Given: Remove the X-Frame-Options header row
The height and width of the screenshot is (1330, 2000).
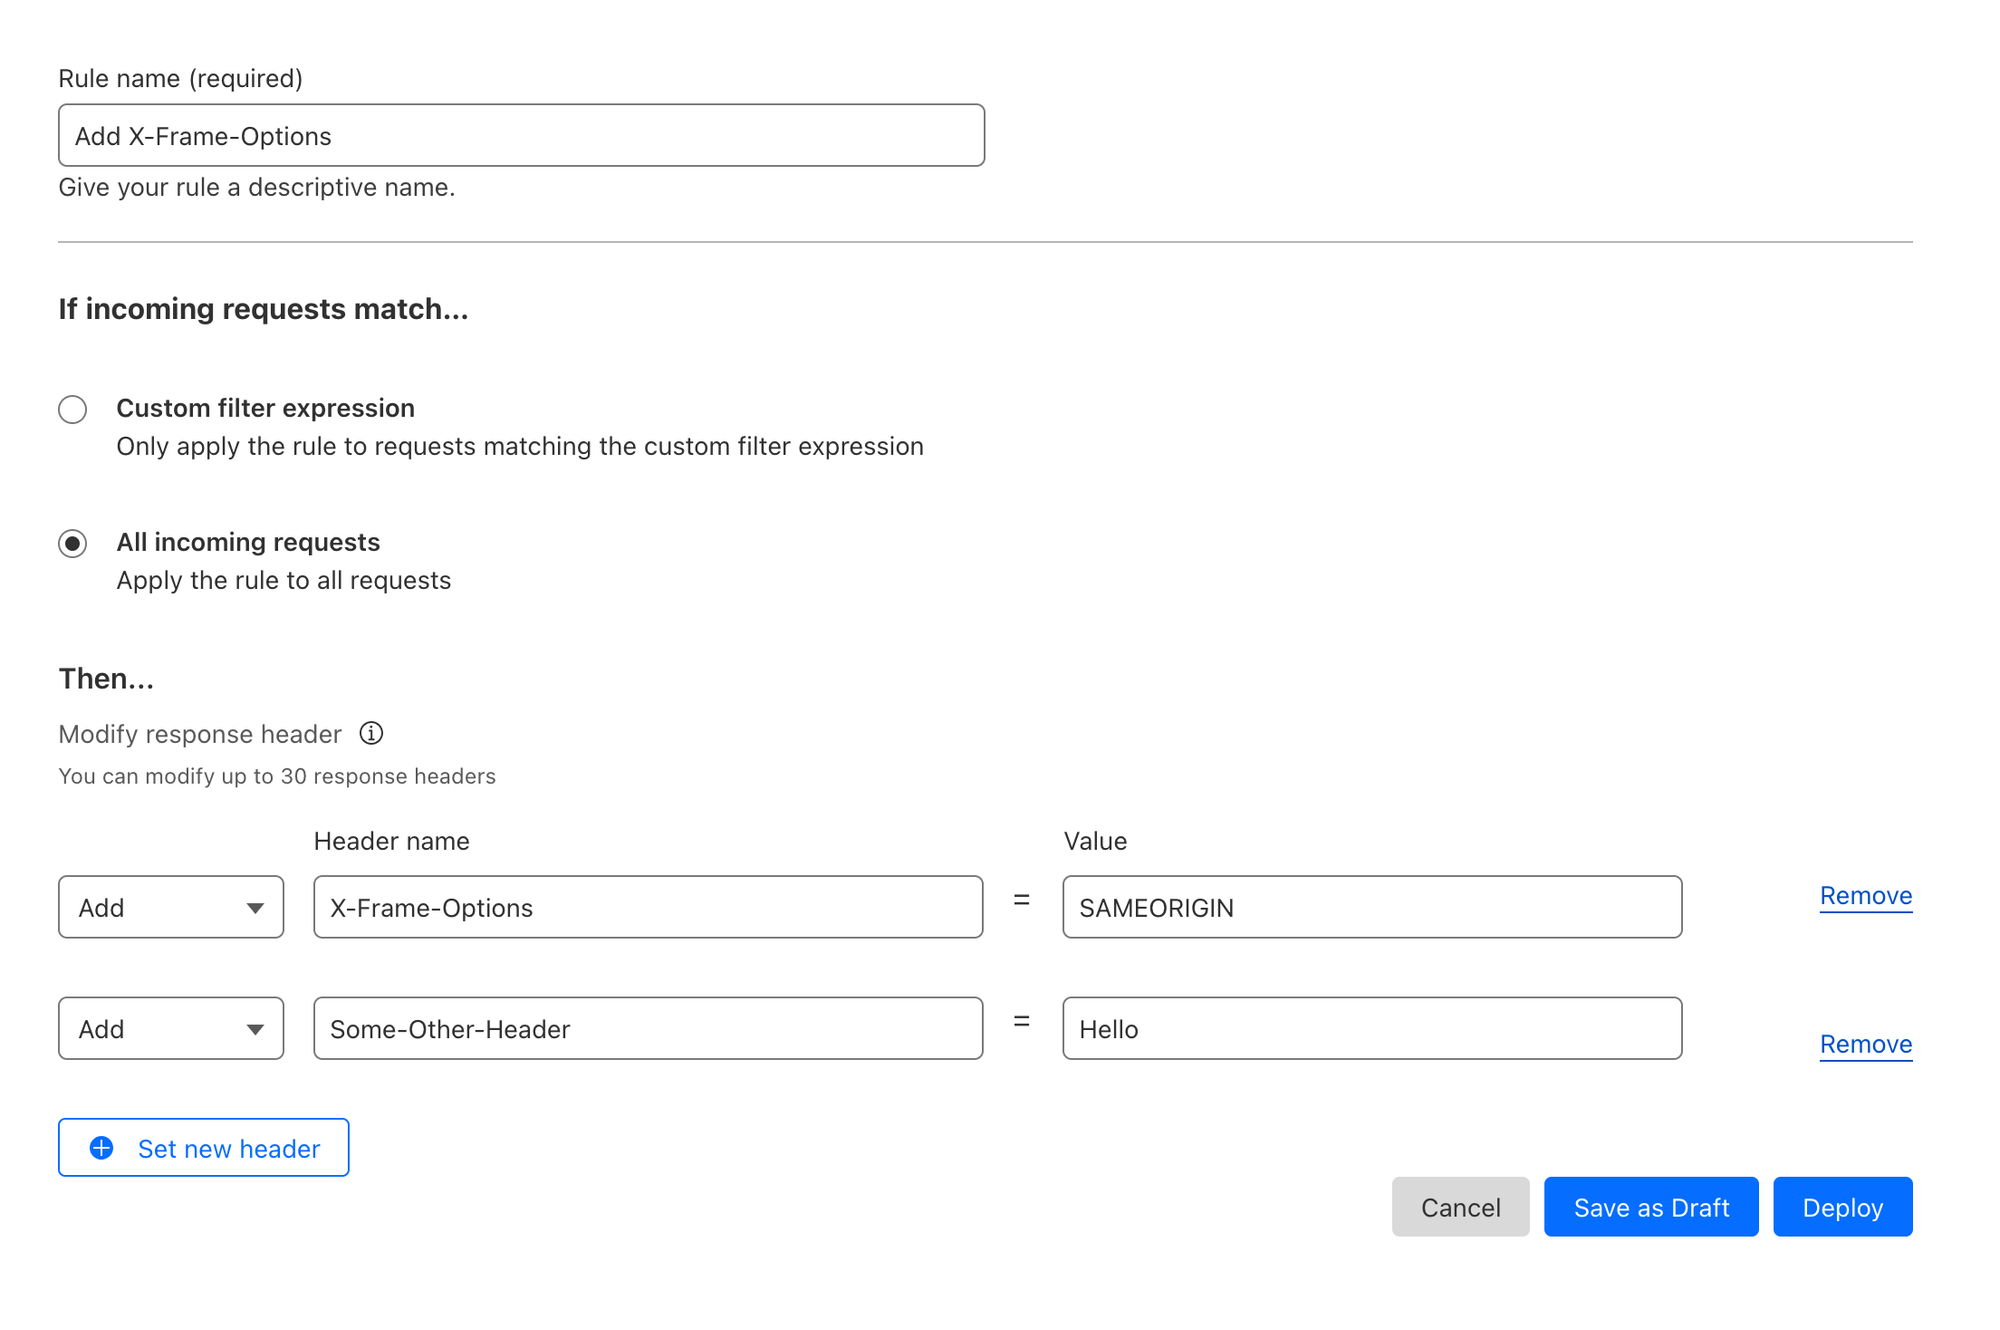Looking at the screenshot, I should tap(1865, 896).
